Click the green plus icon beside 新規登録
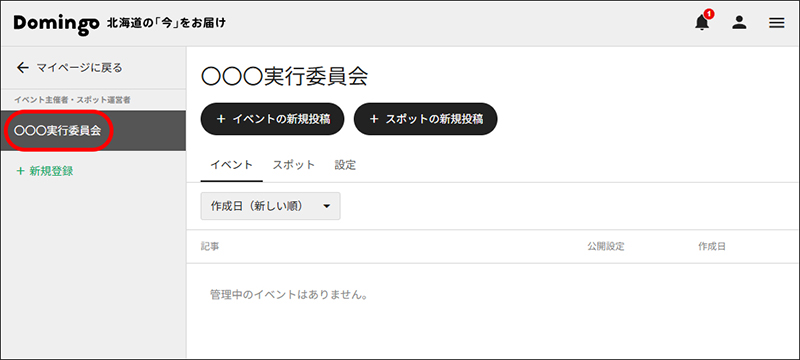Image resolution: width=800 pixels, height=360 pixels. point(20,171)
